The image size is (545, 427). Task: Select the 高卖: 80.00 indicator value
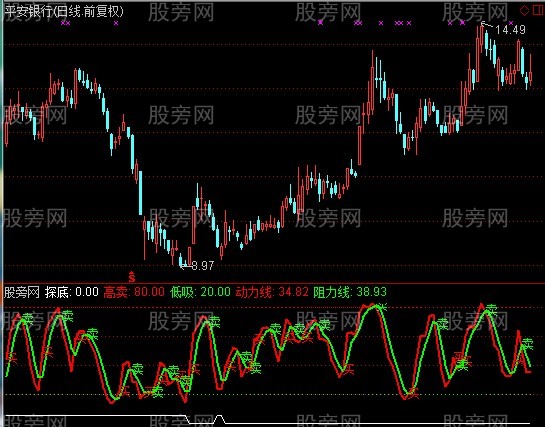point(134,292)
